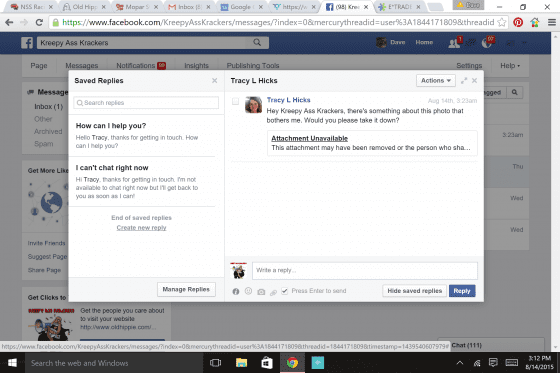Open Action Center notifications icon

pos(493,363)
